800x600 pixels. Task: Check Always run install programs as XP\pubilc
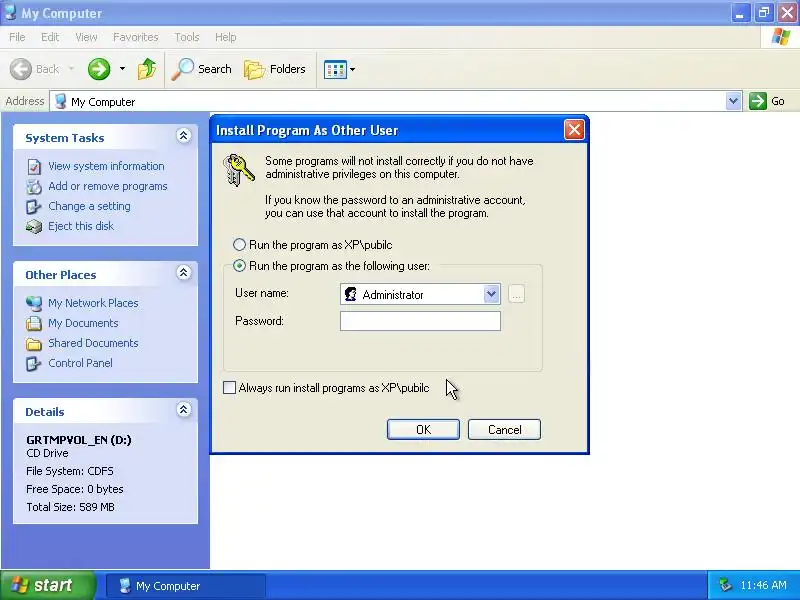pos(230,388)
